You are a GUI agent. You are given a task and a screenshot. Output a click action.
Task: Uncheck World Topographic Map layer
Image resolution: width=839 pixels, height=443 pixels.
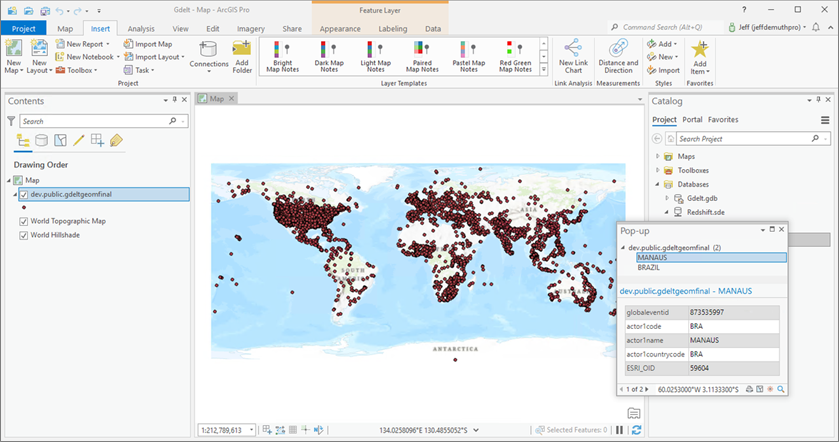pos(24,221)
